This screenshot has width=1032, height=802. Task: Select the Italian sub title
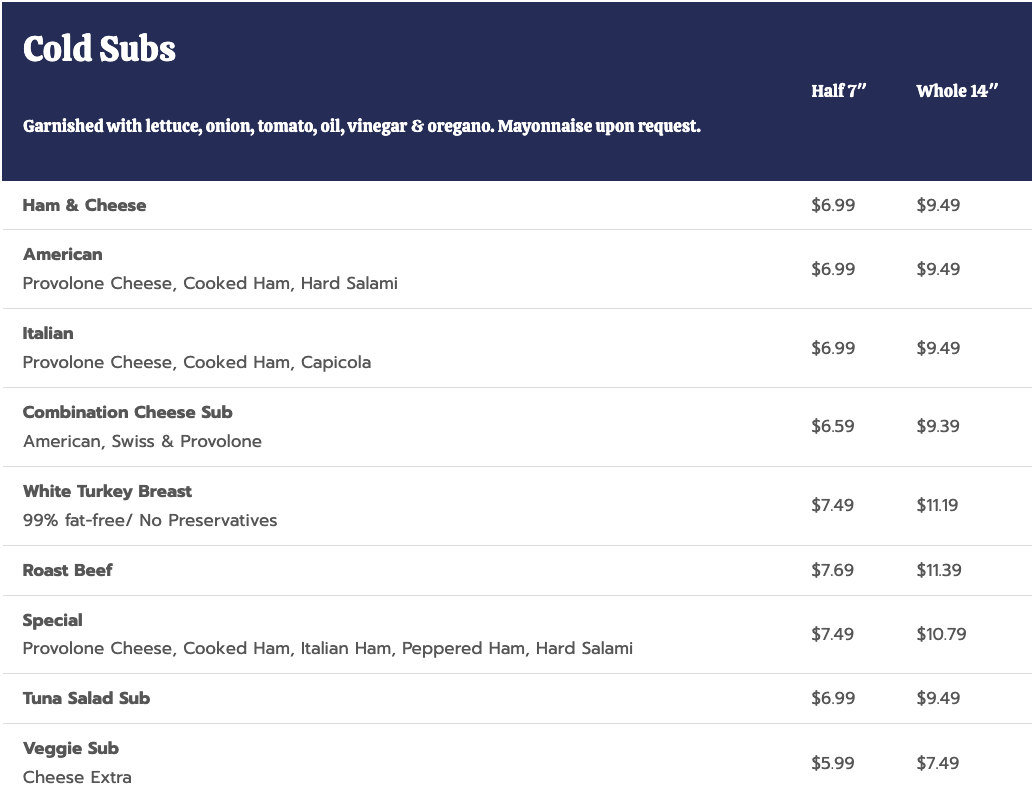(x=48, y=334)
